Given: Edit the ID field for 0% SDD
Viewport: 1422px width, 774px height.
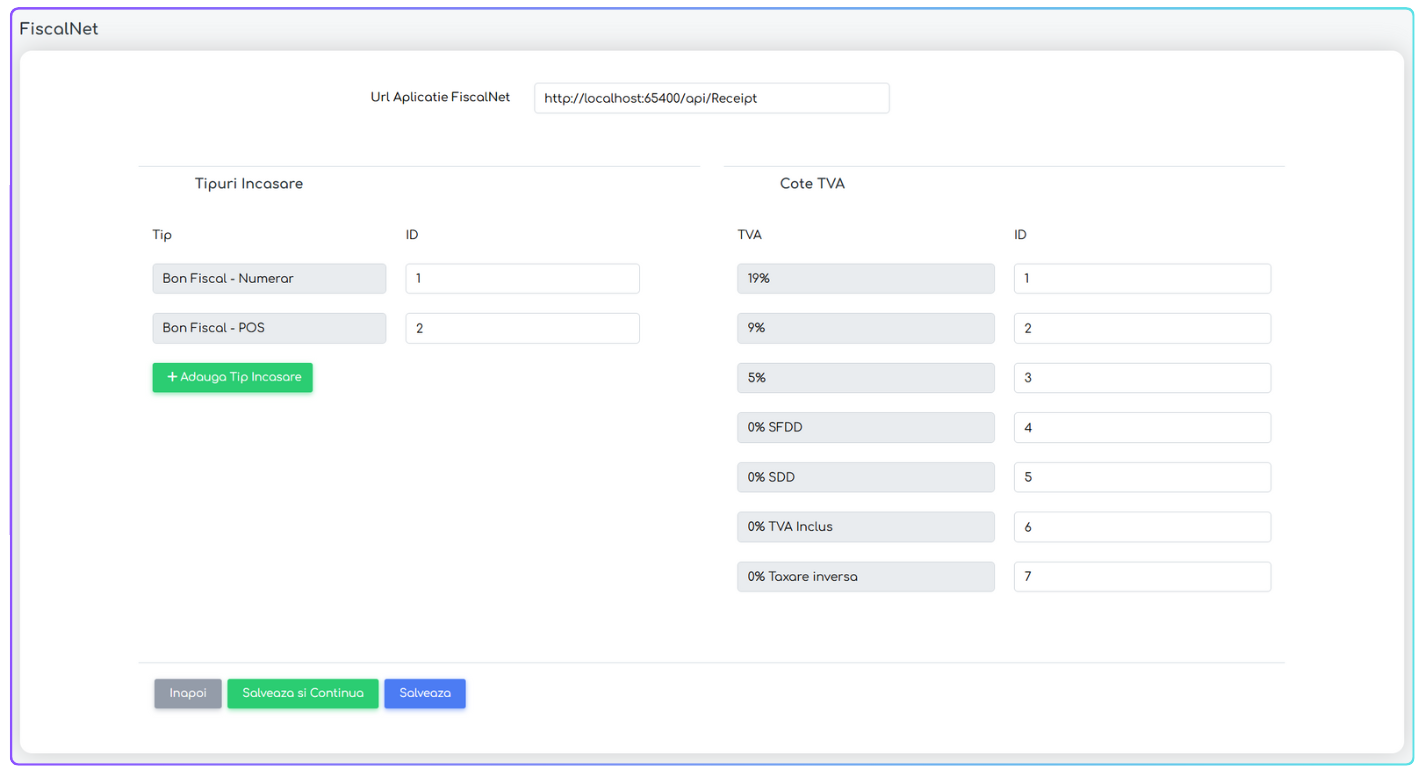Looking at the screenshot, I should point(1142,477).
